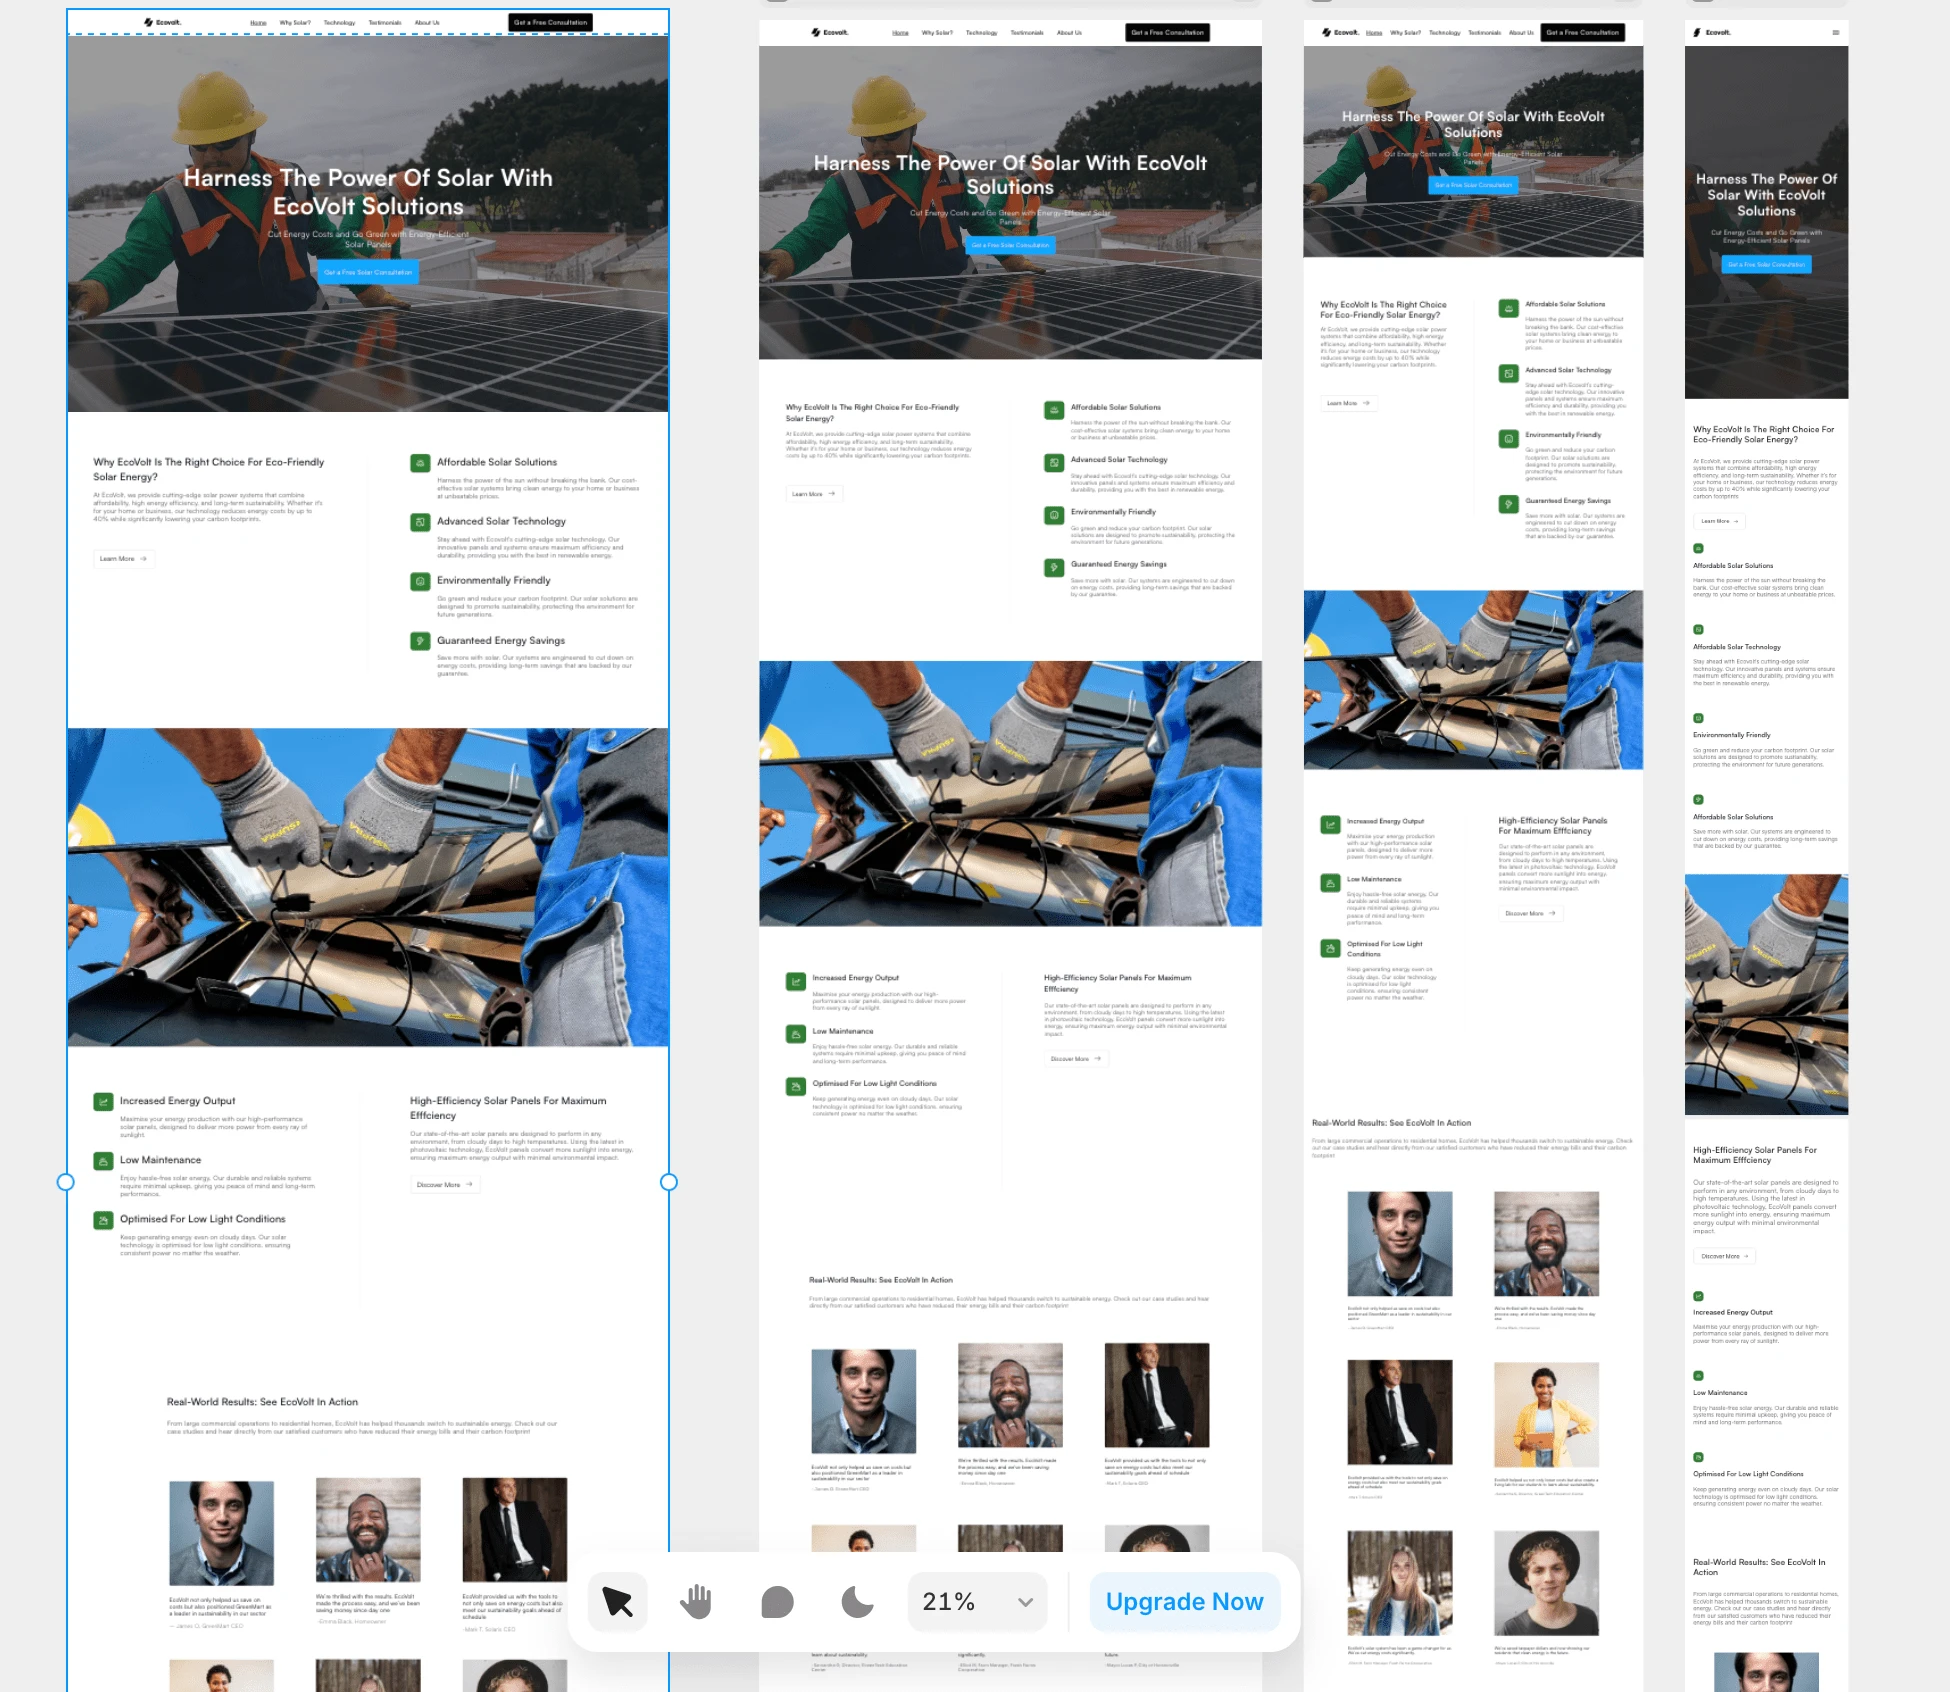The image size is (1950, 1692).
Task: Click Learn More button in tablet frame
Action: pyautogui.click(x=1348, y=403)
